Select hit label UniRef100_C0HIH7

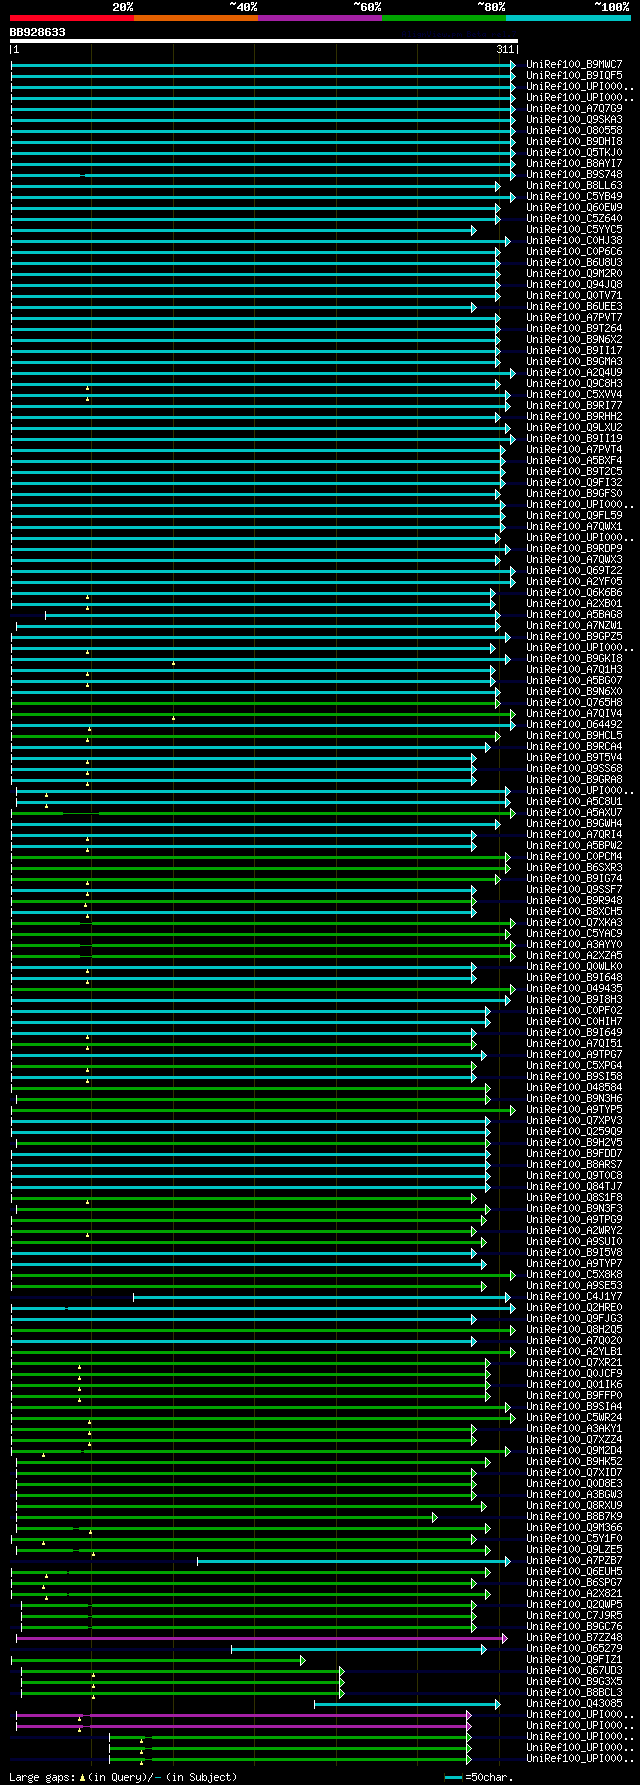[x=574, y=1022]
